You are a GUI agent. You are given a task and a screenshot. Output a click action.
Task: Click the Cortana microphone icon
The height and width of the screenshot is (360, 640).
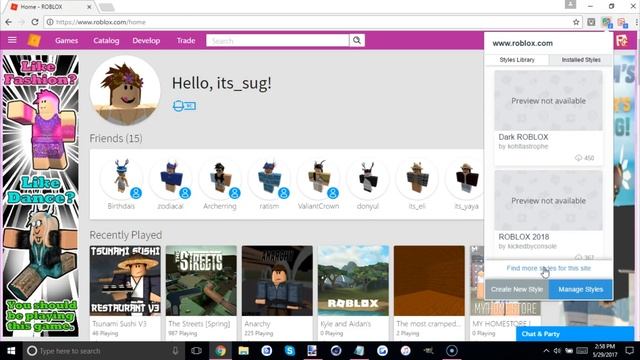[175, 351]
